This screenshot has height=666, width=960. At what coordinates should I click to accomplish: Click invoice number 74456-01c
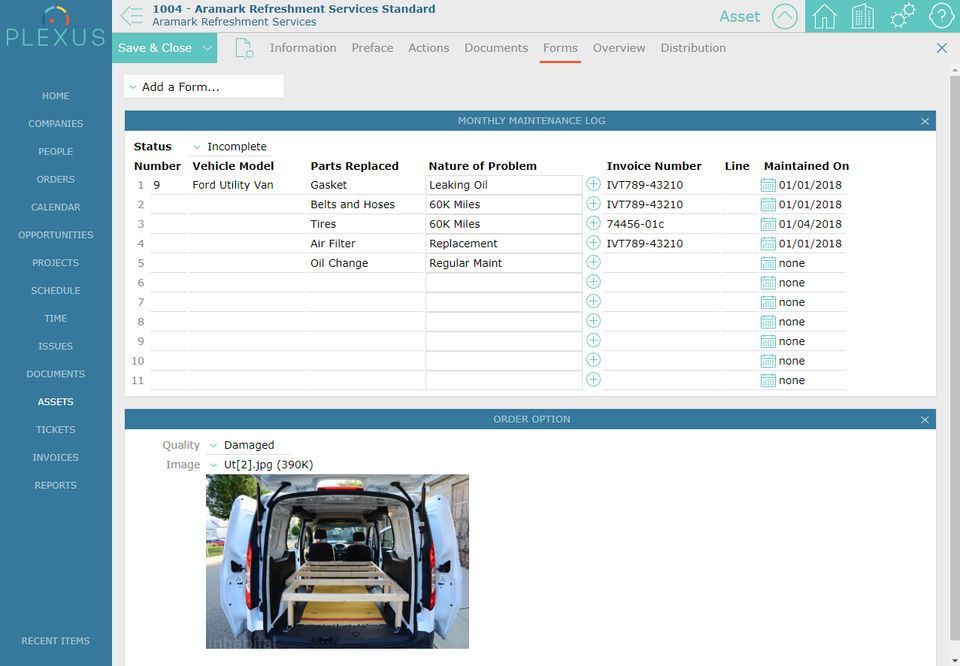[x=635, y=224]
